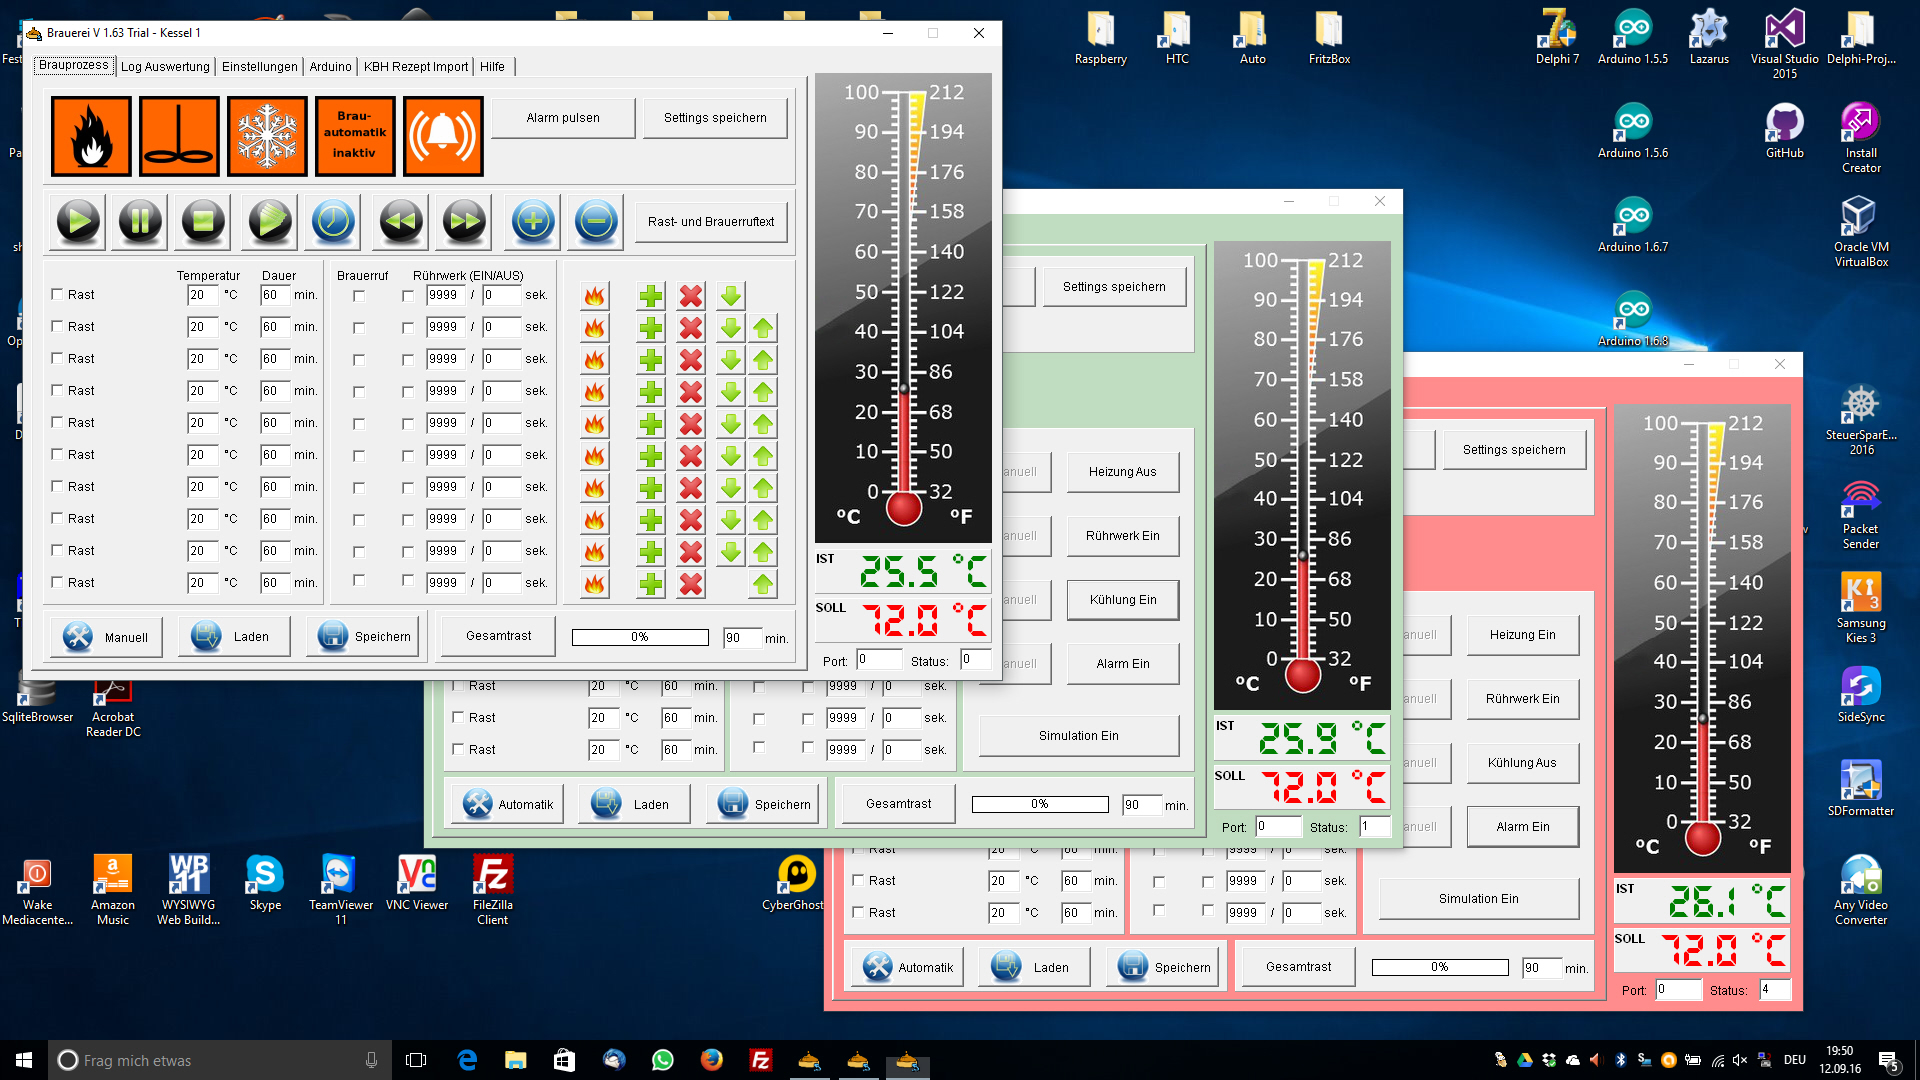Image resolution: width=1920 pixels, height=1080 pixels.
Task: Check the last Rast row checkbox
Action: pyautogui.click(x=57, y=582)
